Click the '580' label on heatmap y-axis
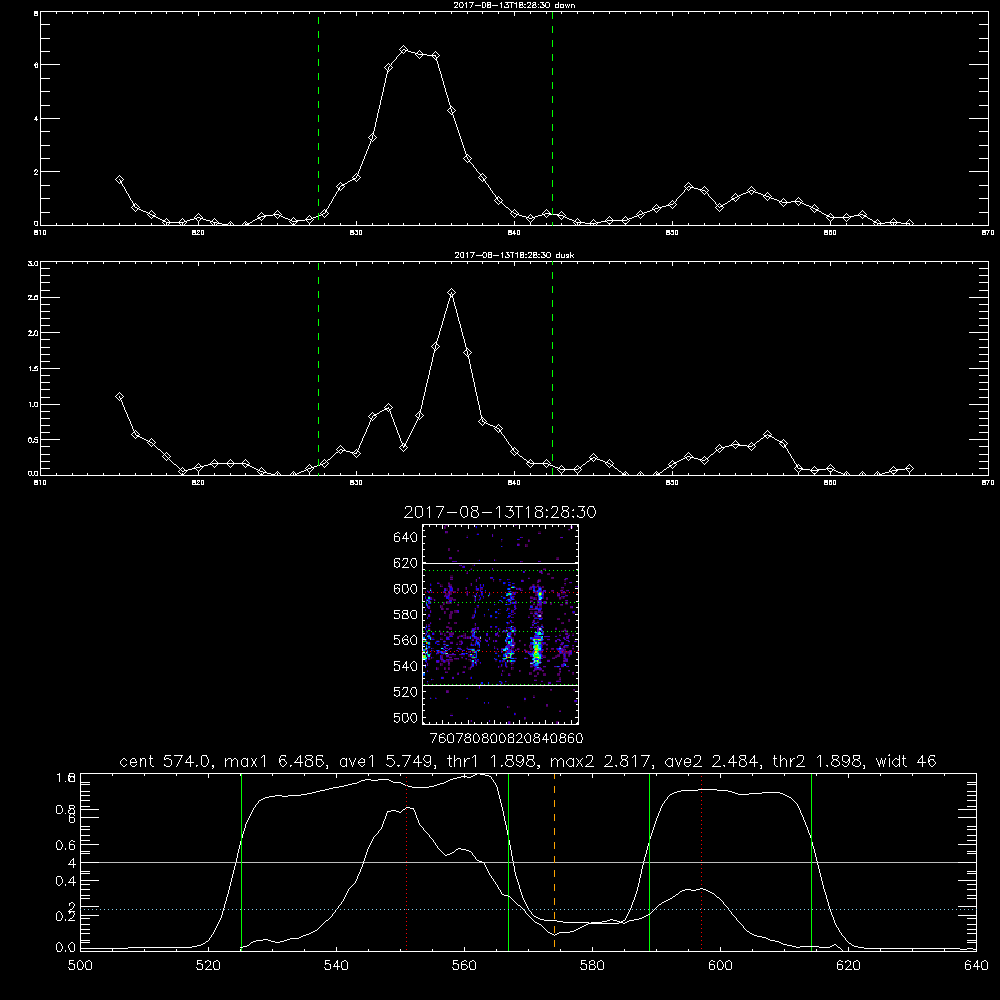This screenshot has height=1000, width=1000. tap(406, 615)
